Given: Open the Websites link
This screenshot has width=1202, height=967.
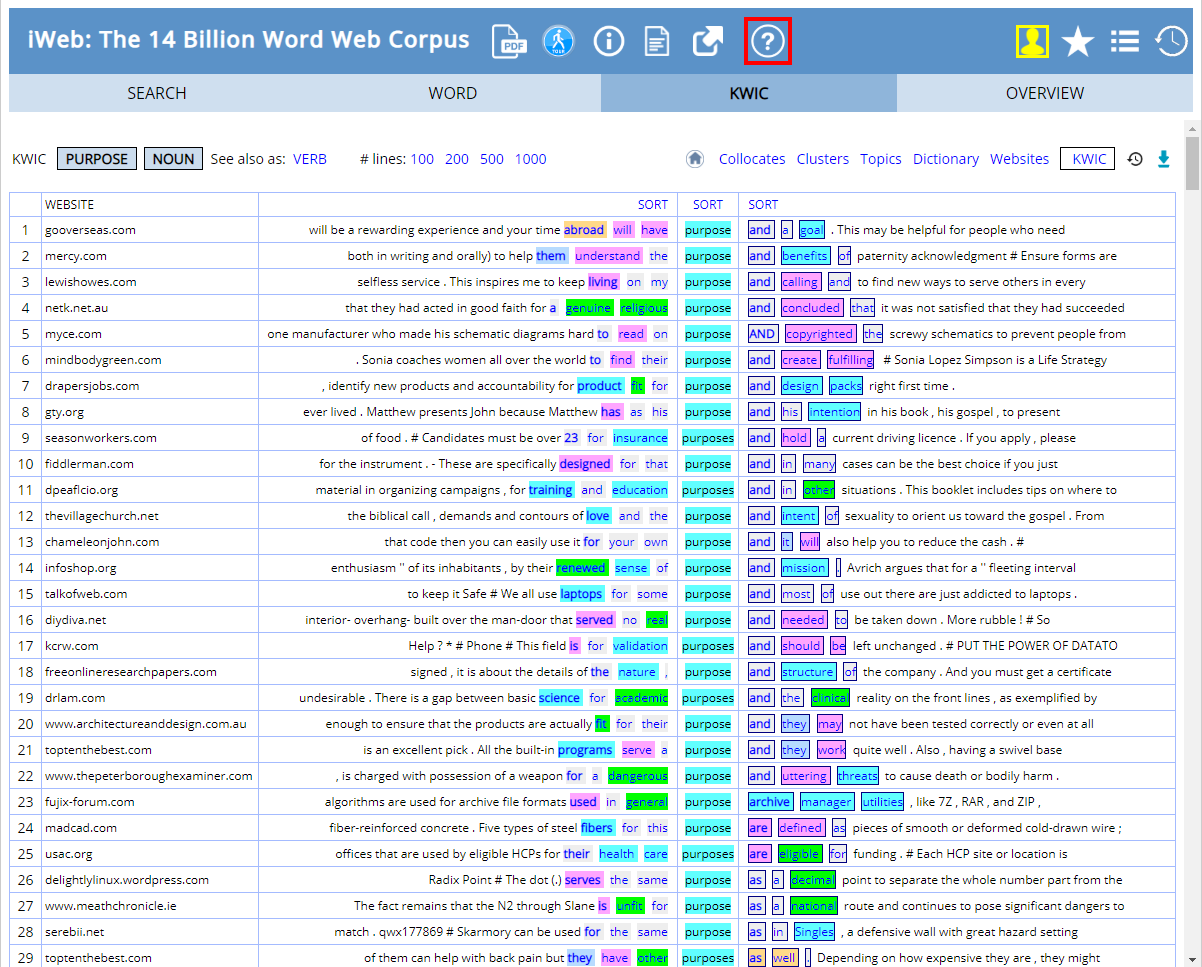Looking at the screenshot, I should 1020,159.
